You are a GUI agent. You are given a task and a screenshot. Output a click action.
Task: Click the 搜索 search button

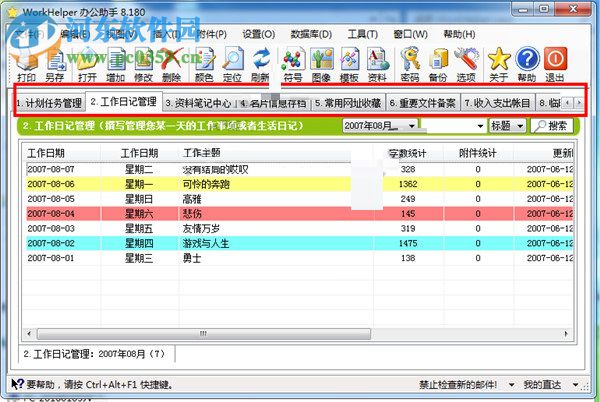552,126
